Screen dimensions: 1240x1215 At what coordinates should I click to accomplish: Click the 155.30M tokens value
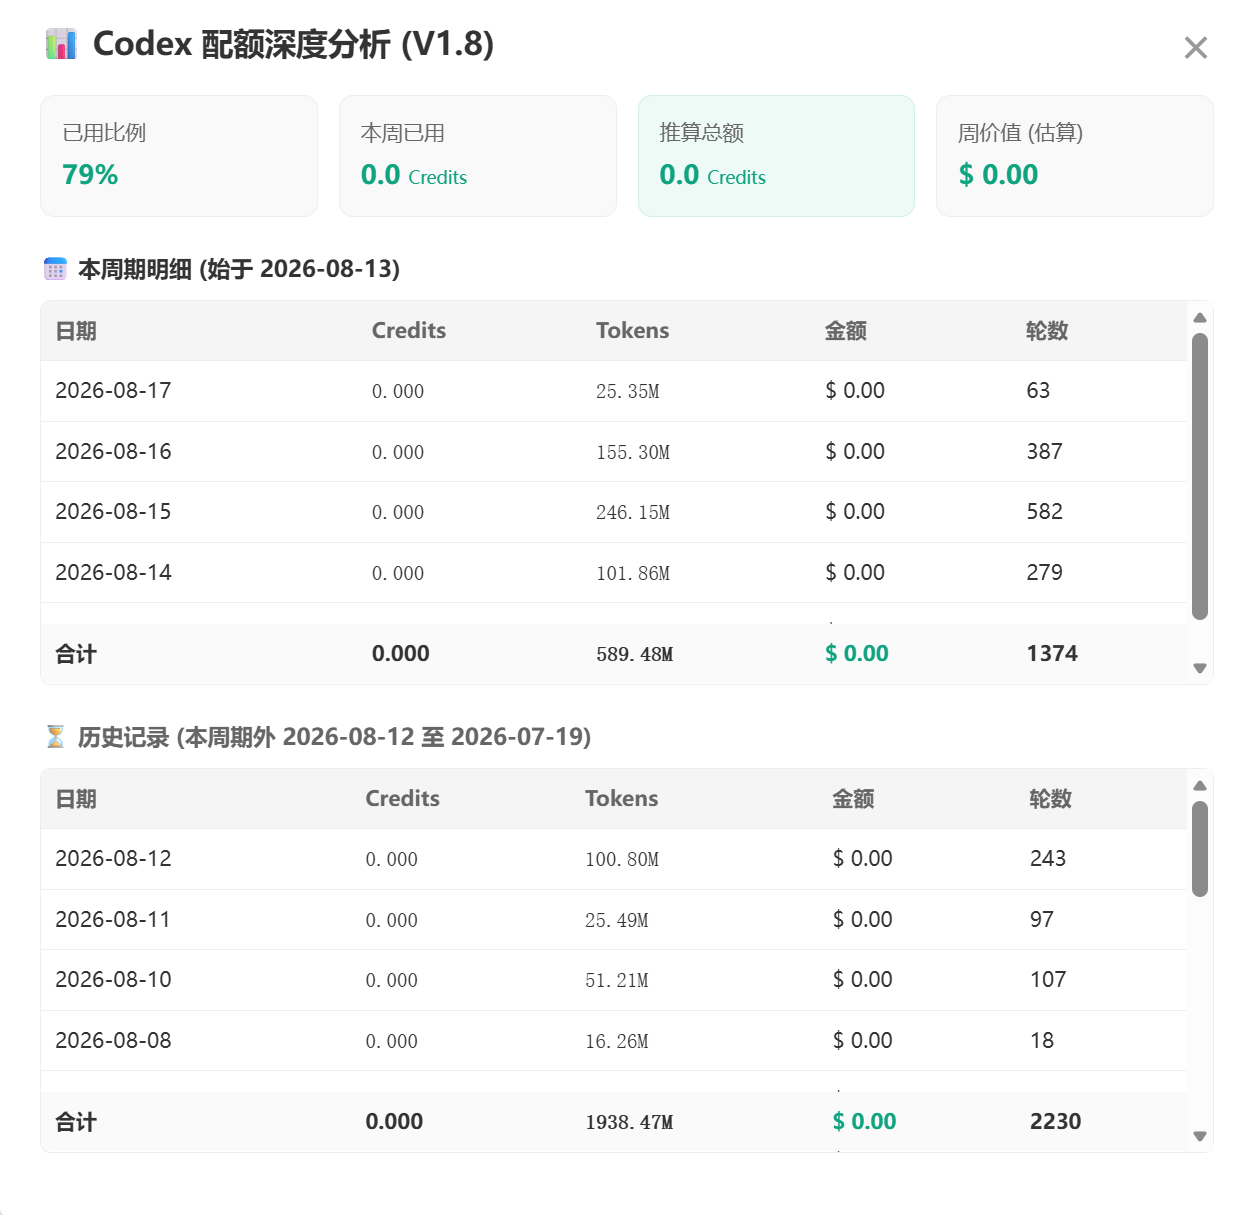coord(633,453)
